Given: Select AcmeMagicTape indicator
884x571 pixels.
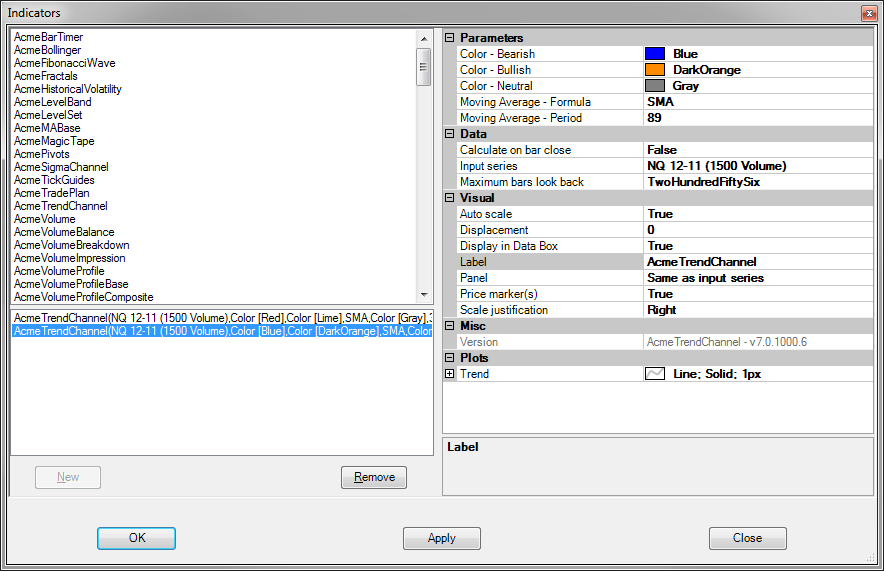Looking at the screenshot, I should pos(54,141).
